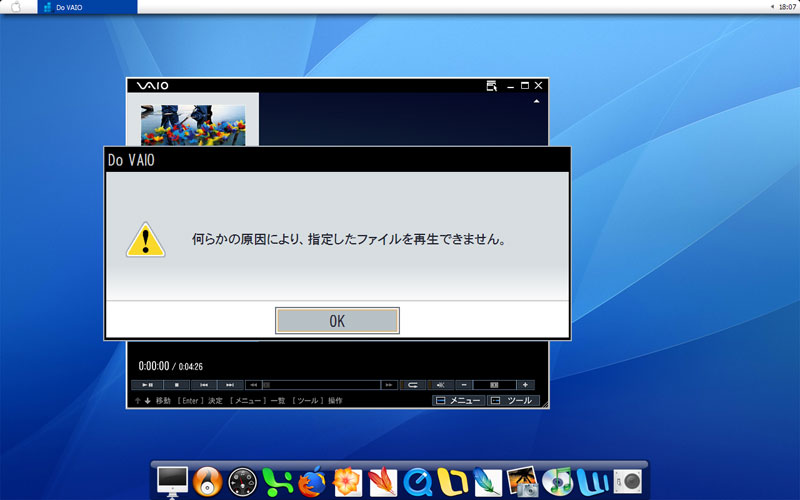Minimize the VAIO player window

pyautogui.click(x=510, y=86)
